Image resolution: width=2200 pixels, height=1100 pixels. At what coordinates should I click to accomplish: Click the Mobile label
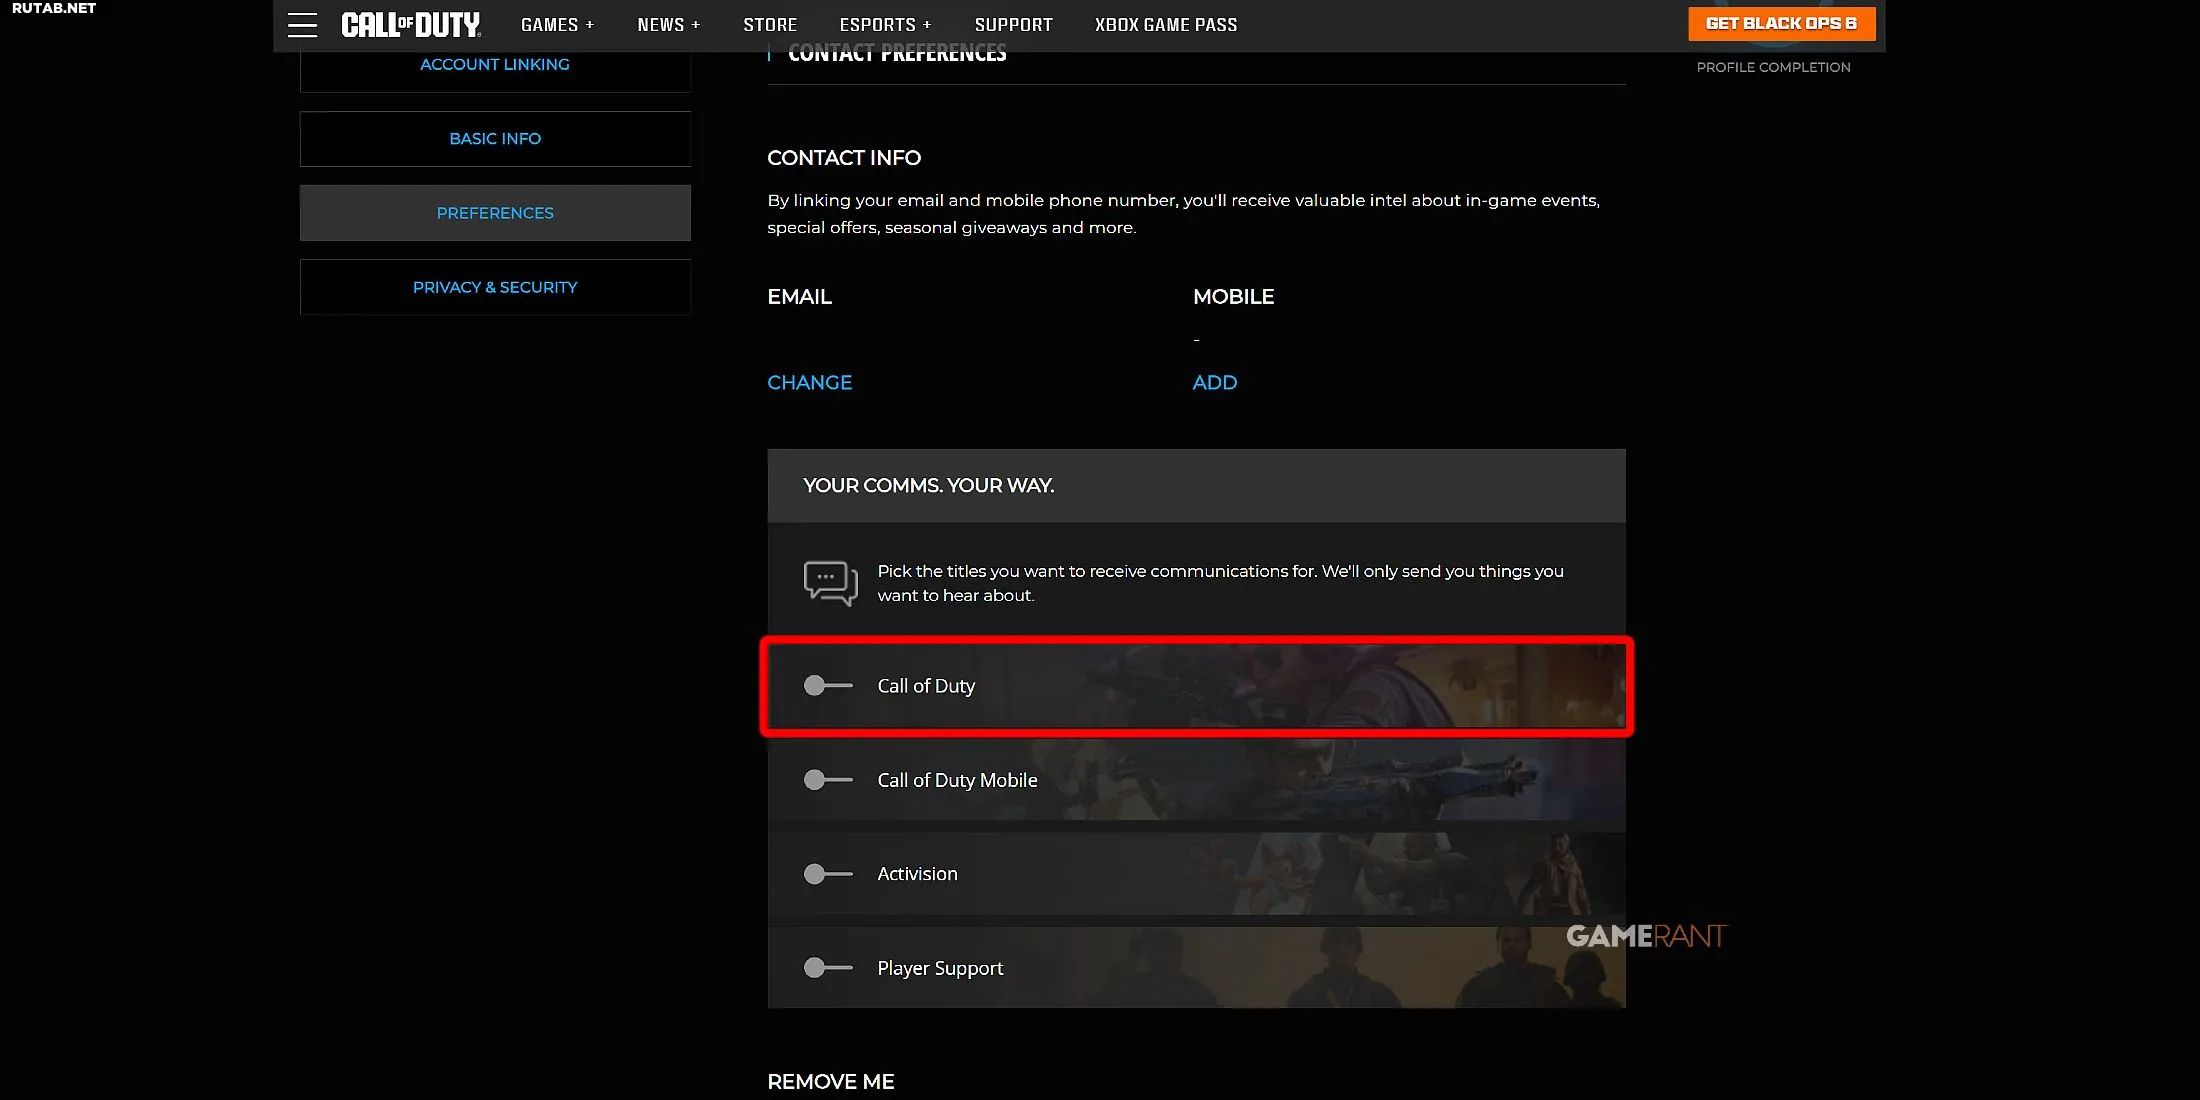[x=1233, y=297]
